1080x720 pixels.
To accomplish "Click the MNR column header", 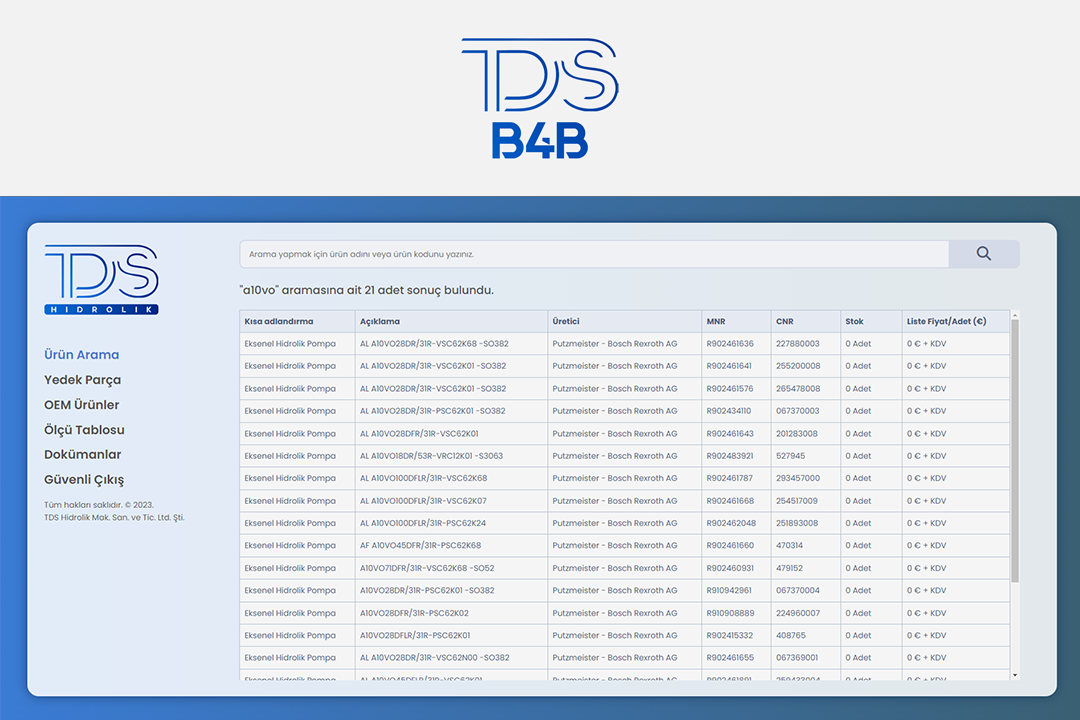I will 716,322.
